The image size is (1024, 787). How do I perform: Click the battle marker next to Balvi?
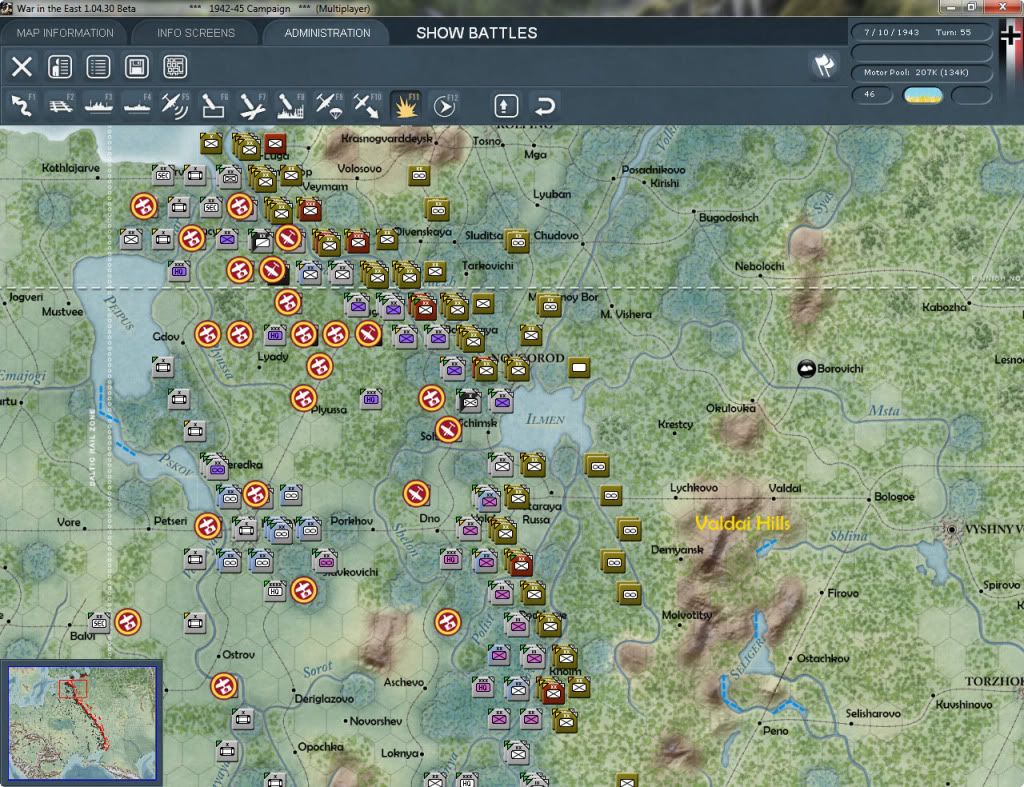128,622
